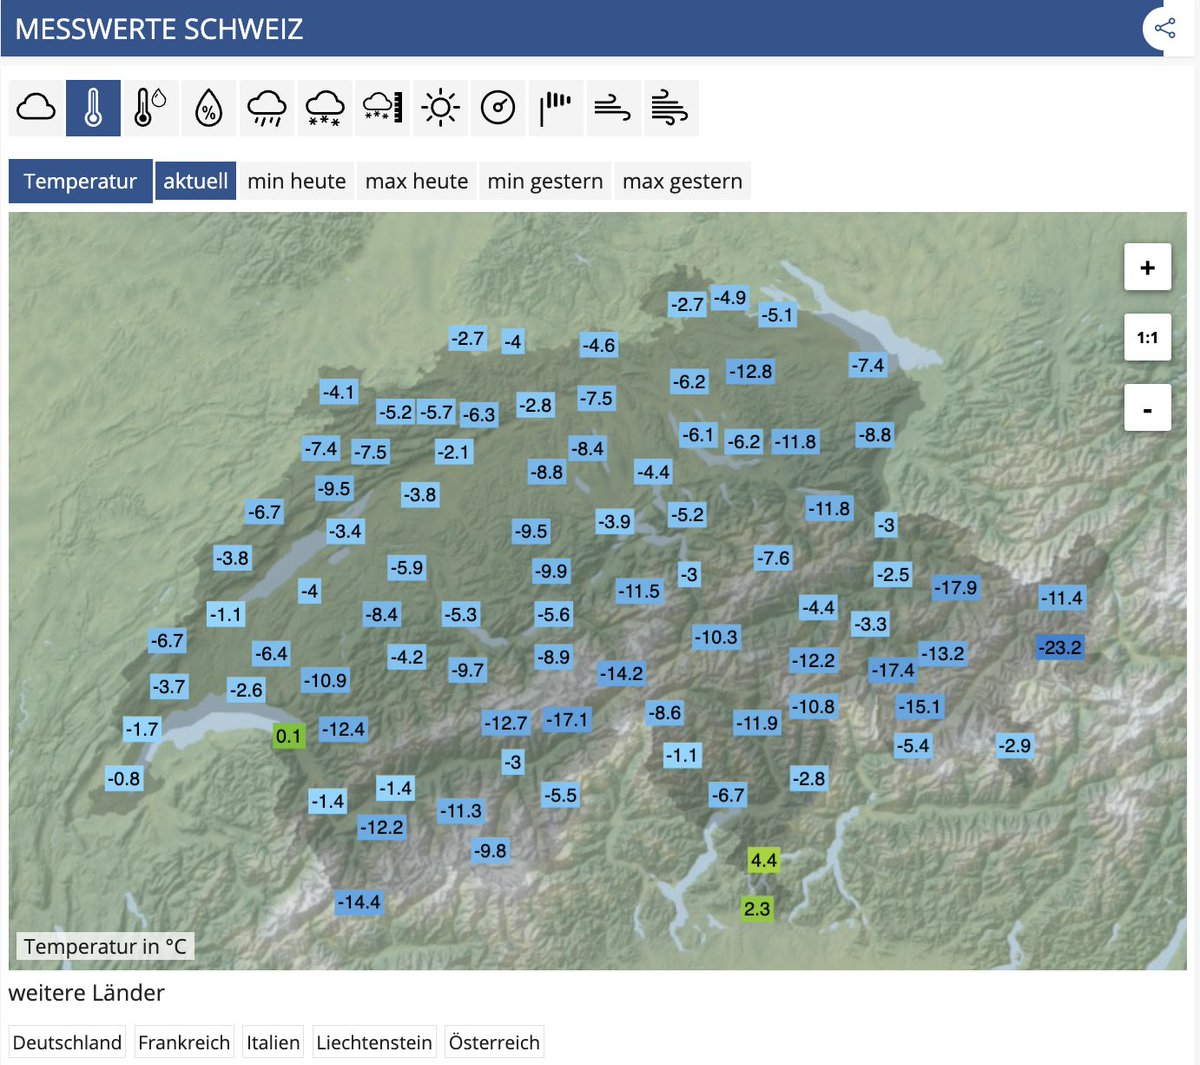Open the Deutschland country link
Viewport: 1200px width, 1065px height.
tap(67, 1042)
